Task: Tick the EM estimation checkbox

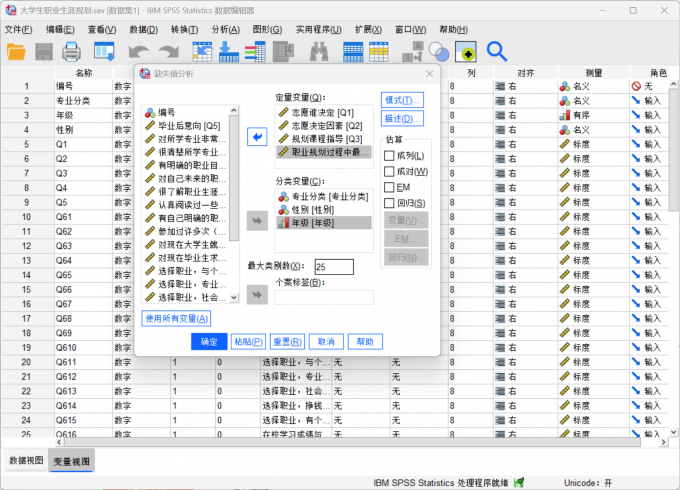Action: click(389, 187)
